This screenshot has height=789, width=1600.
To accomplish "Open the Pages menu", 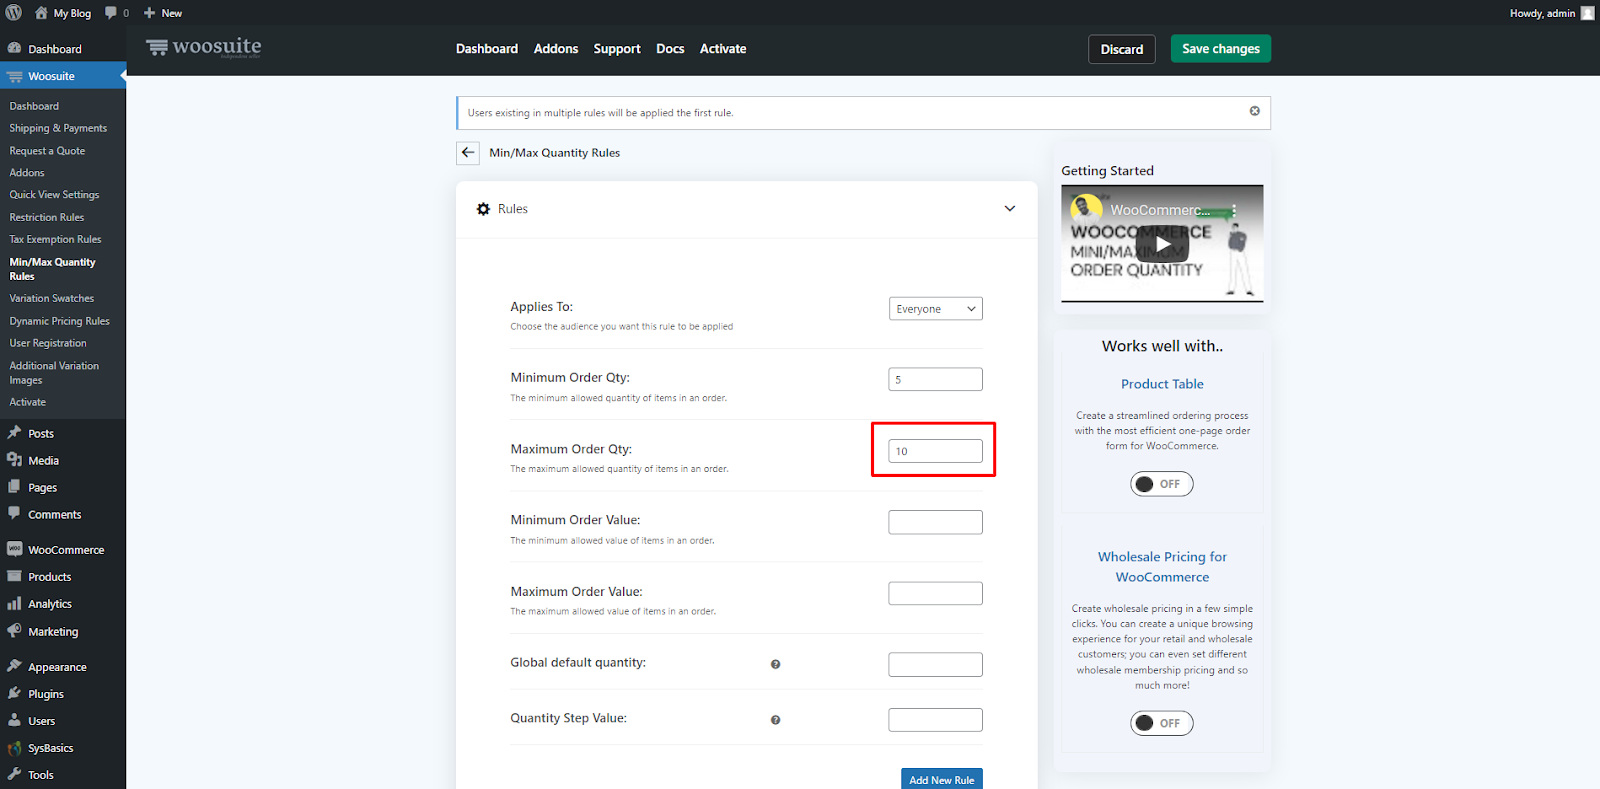I will (42, 488).
